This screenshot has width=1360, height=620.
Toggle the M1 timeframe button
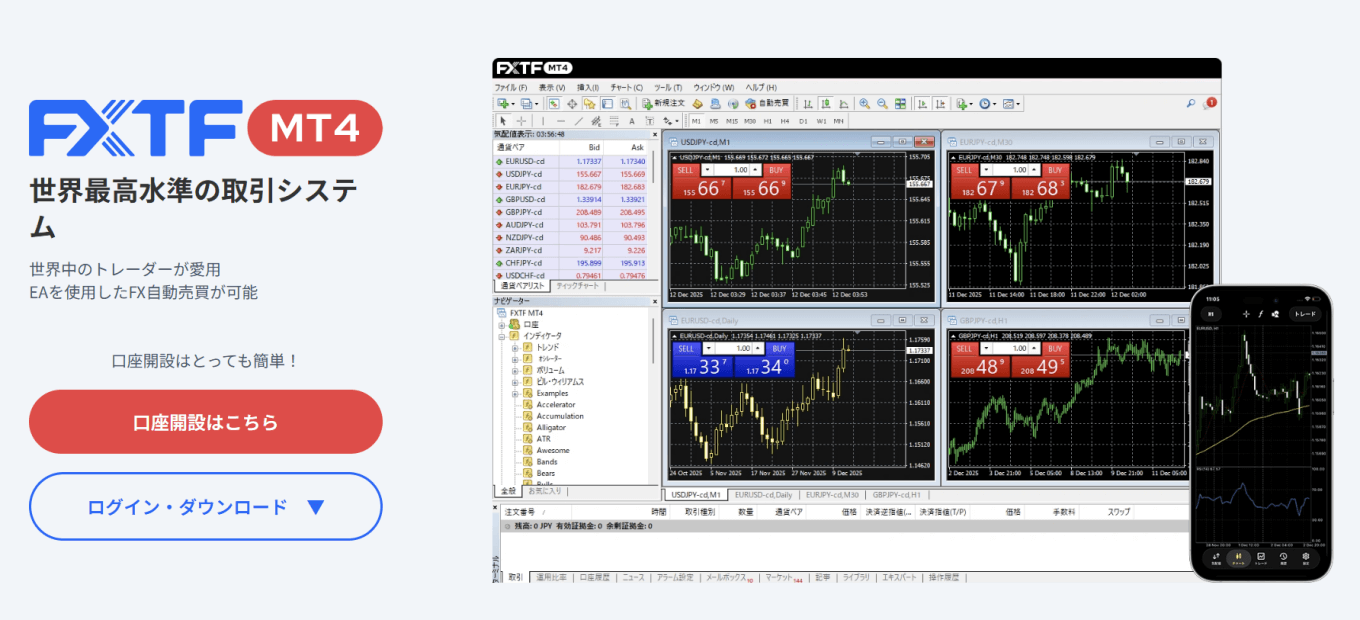tap(697, 121)
